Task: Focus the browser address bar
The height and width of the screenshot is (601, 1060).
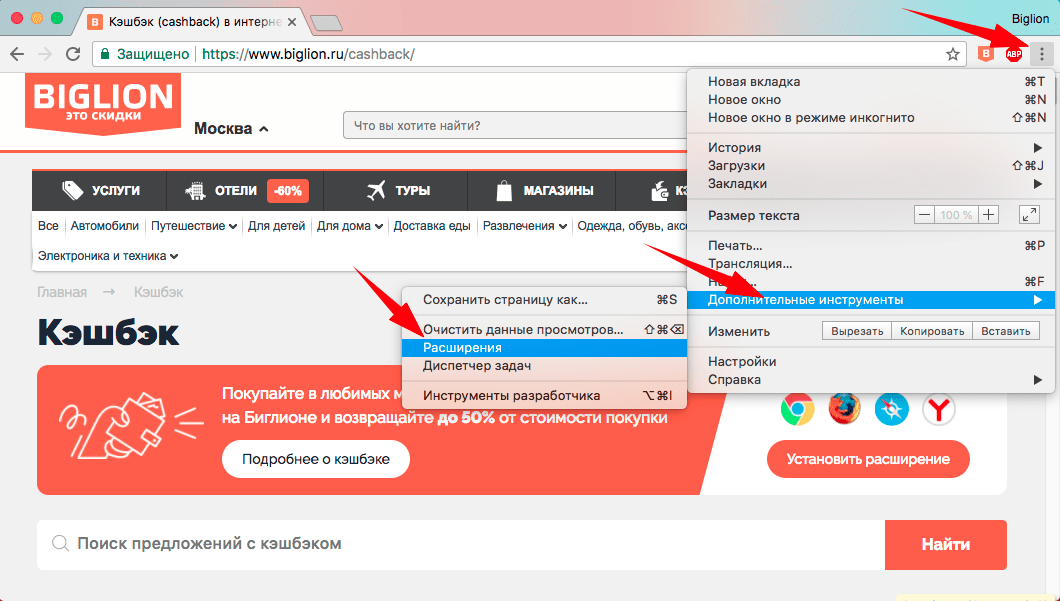Action: [527, 54]
